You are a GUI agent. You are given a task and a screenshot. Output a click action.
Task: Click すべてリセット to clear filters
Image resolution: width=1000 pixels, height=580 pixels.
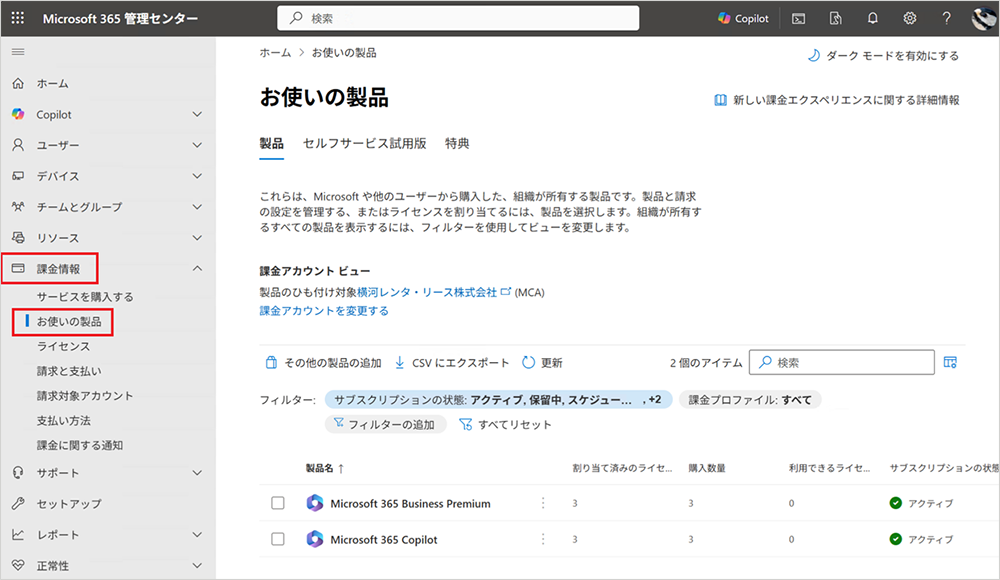click(505, 424)
